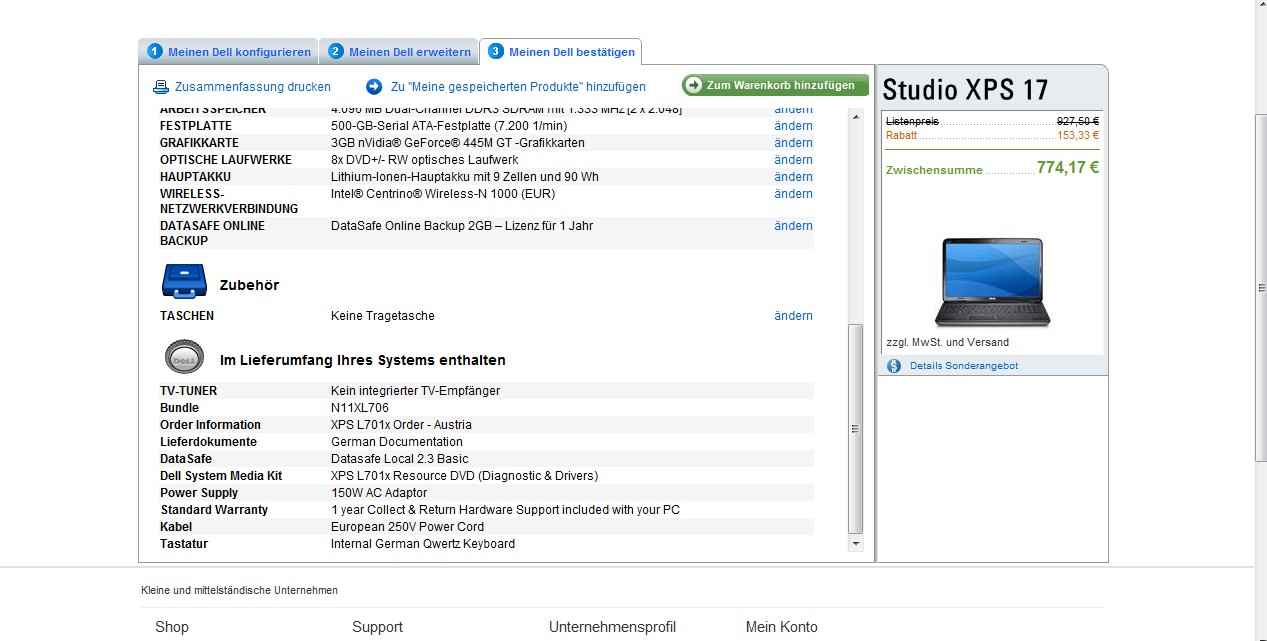Screen dimensions: 1267x641
Task: Click the zzgl. MwSt. und Versand note
Action: click(x=947, y=342)
